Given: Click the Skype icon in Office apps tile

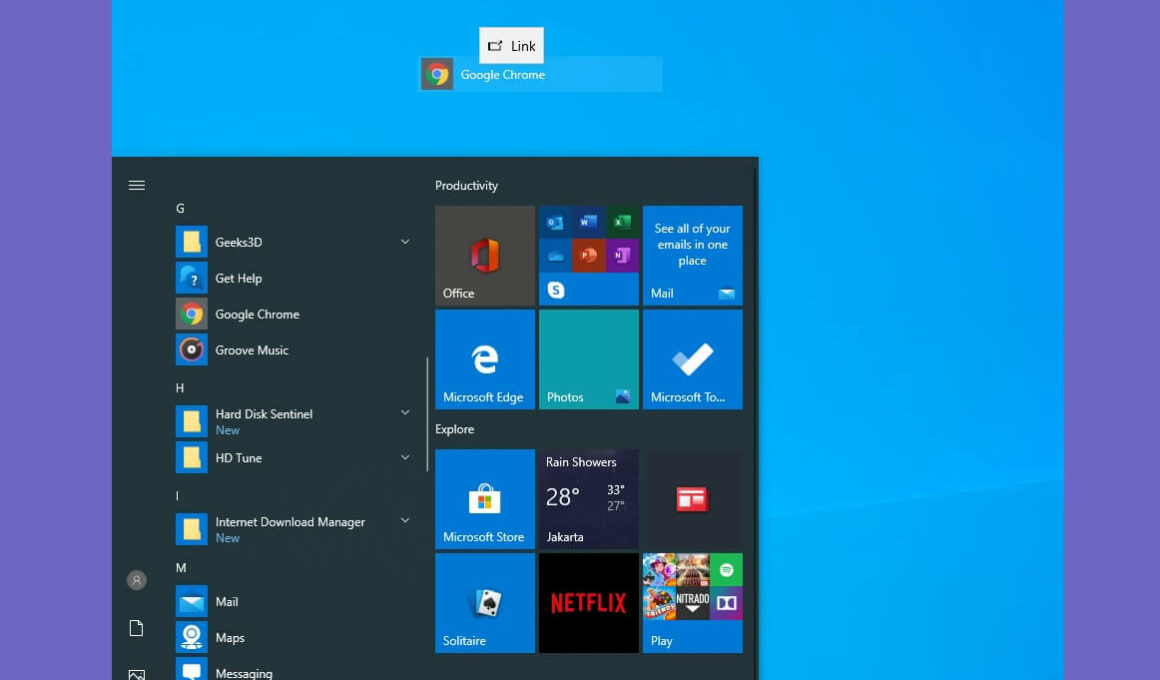Looking at the screenshot, I should (556, 290).
